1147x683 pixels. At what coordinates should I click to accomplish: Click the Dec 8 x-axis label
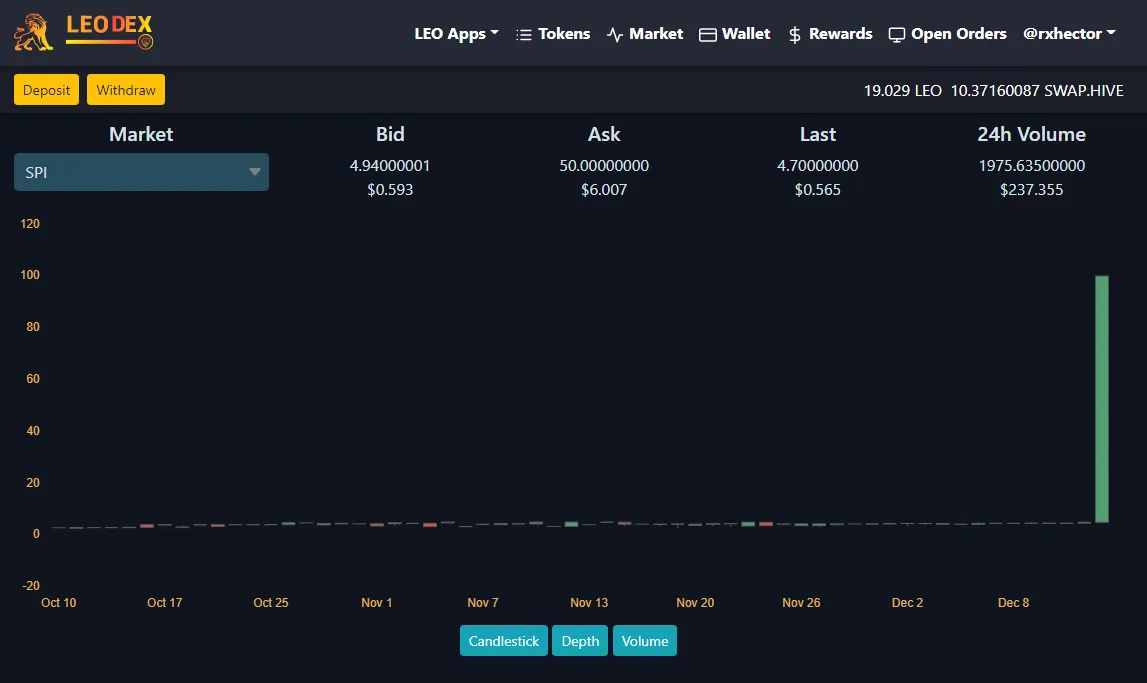[1013, 603]
